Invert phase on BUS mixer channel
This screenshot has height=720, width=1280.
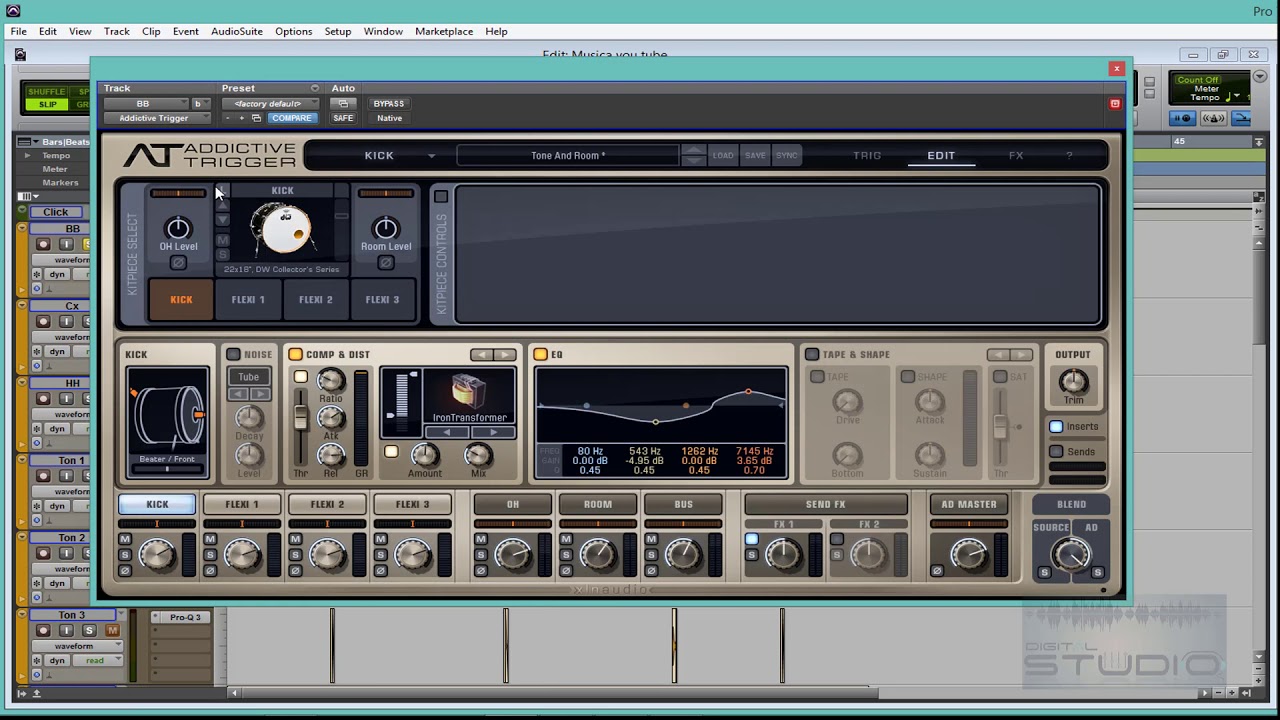coord(651,571)
